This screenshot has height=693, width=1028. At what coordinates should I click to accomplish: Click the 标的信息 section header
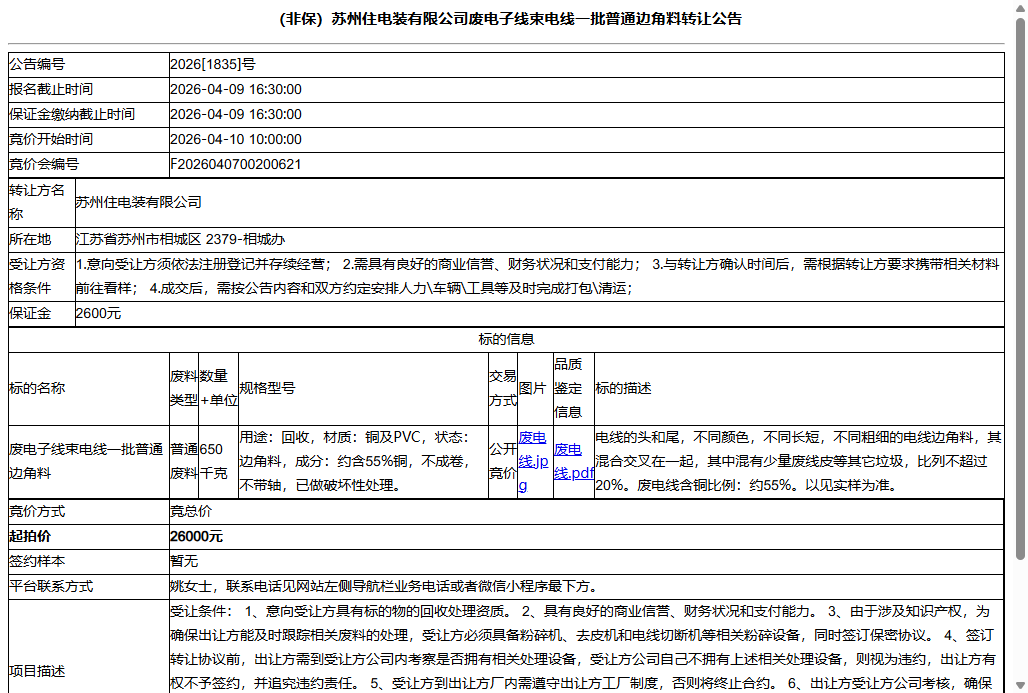click(x=506, y=339)
